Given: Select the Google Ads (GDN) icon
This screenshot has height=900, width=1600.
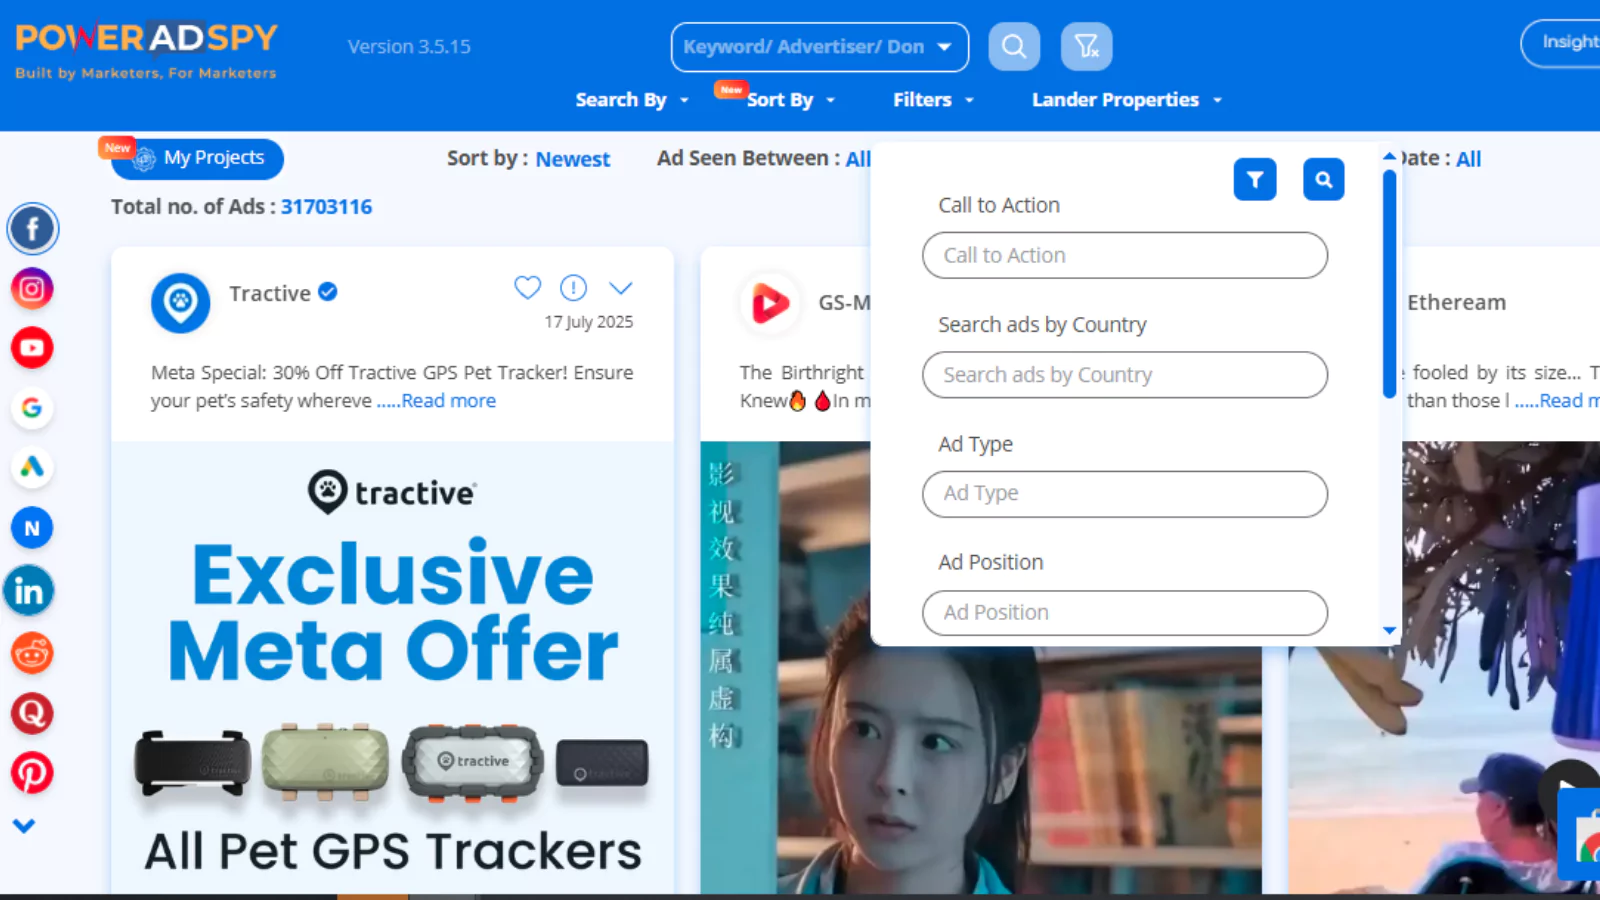Looking at the screenshot, I should 32,467.
